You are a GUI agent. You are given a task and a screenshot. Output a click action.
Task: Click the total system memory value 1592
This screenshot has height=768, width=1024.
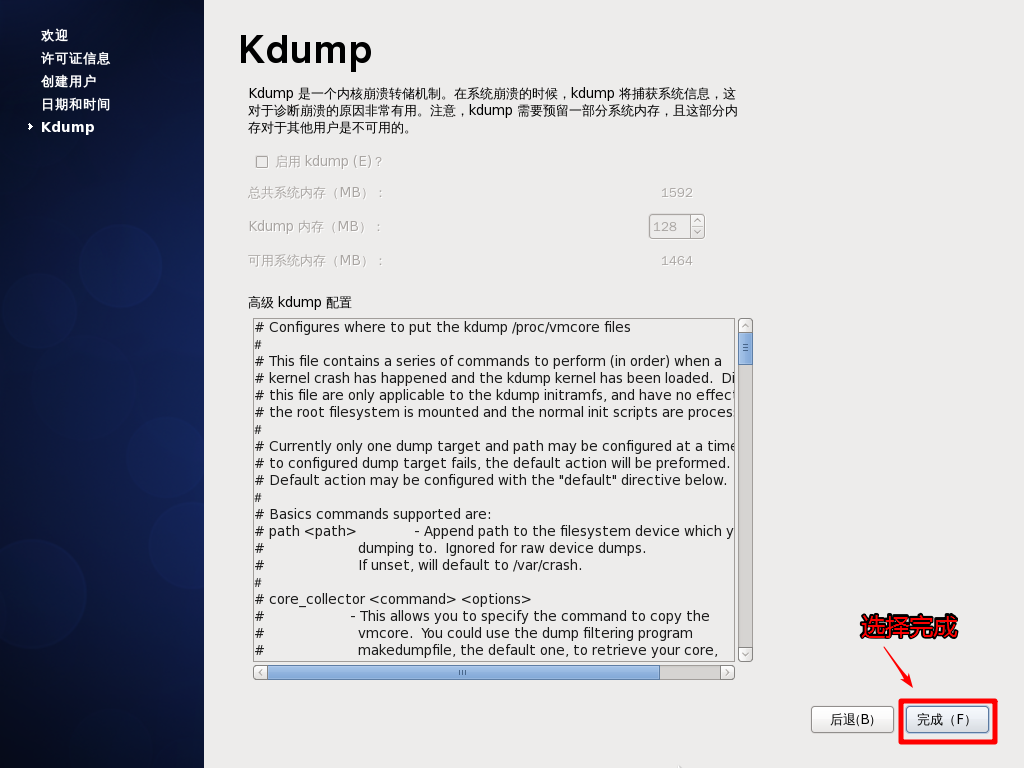tap(677, 193)
